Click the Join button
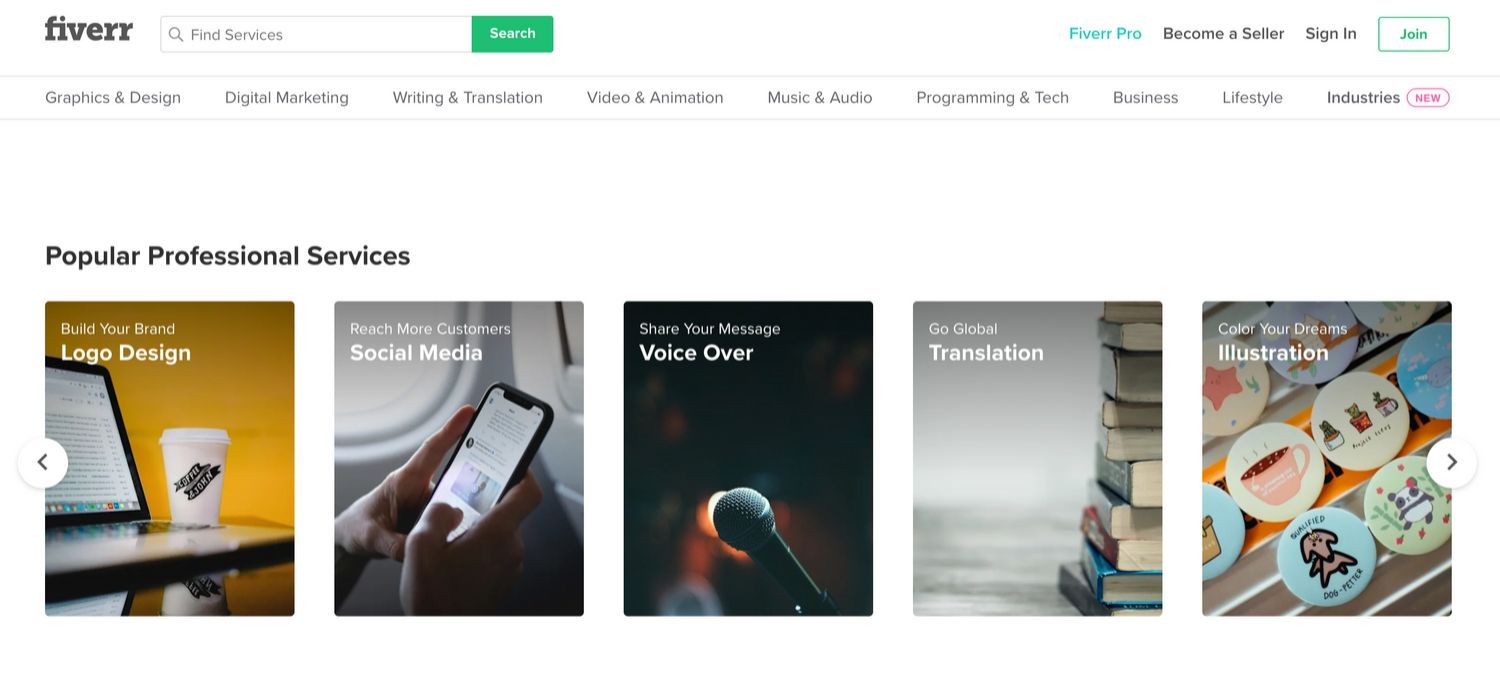 pos(1413,34)
